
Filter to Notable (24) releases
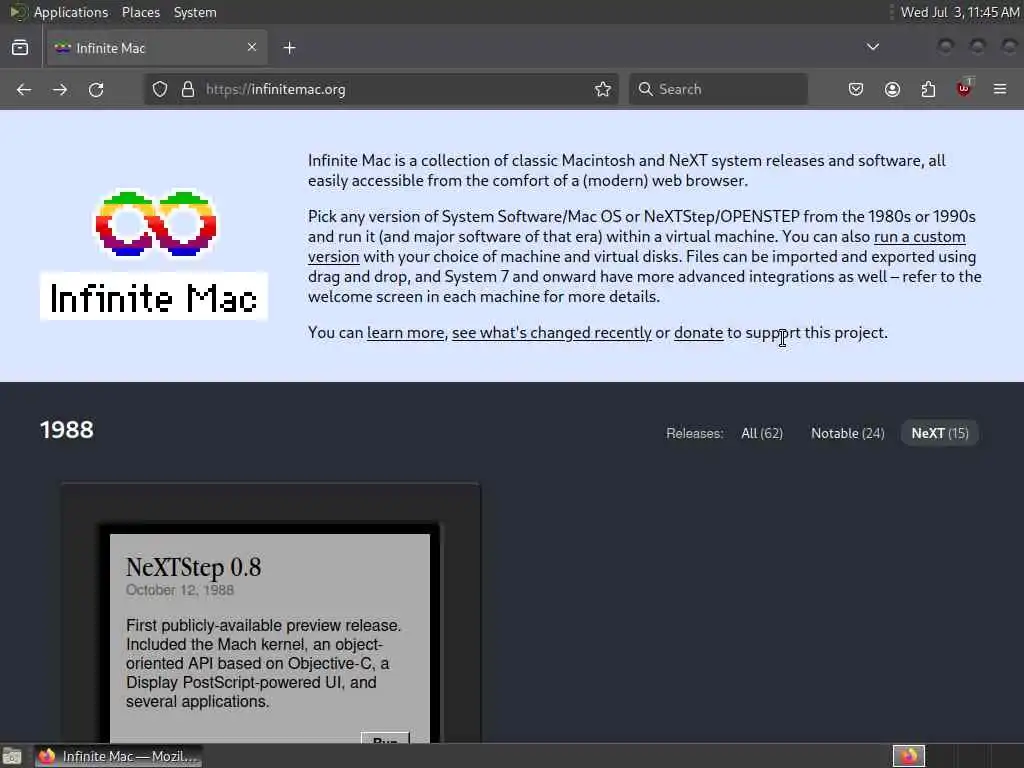tap(848, 433)
